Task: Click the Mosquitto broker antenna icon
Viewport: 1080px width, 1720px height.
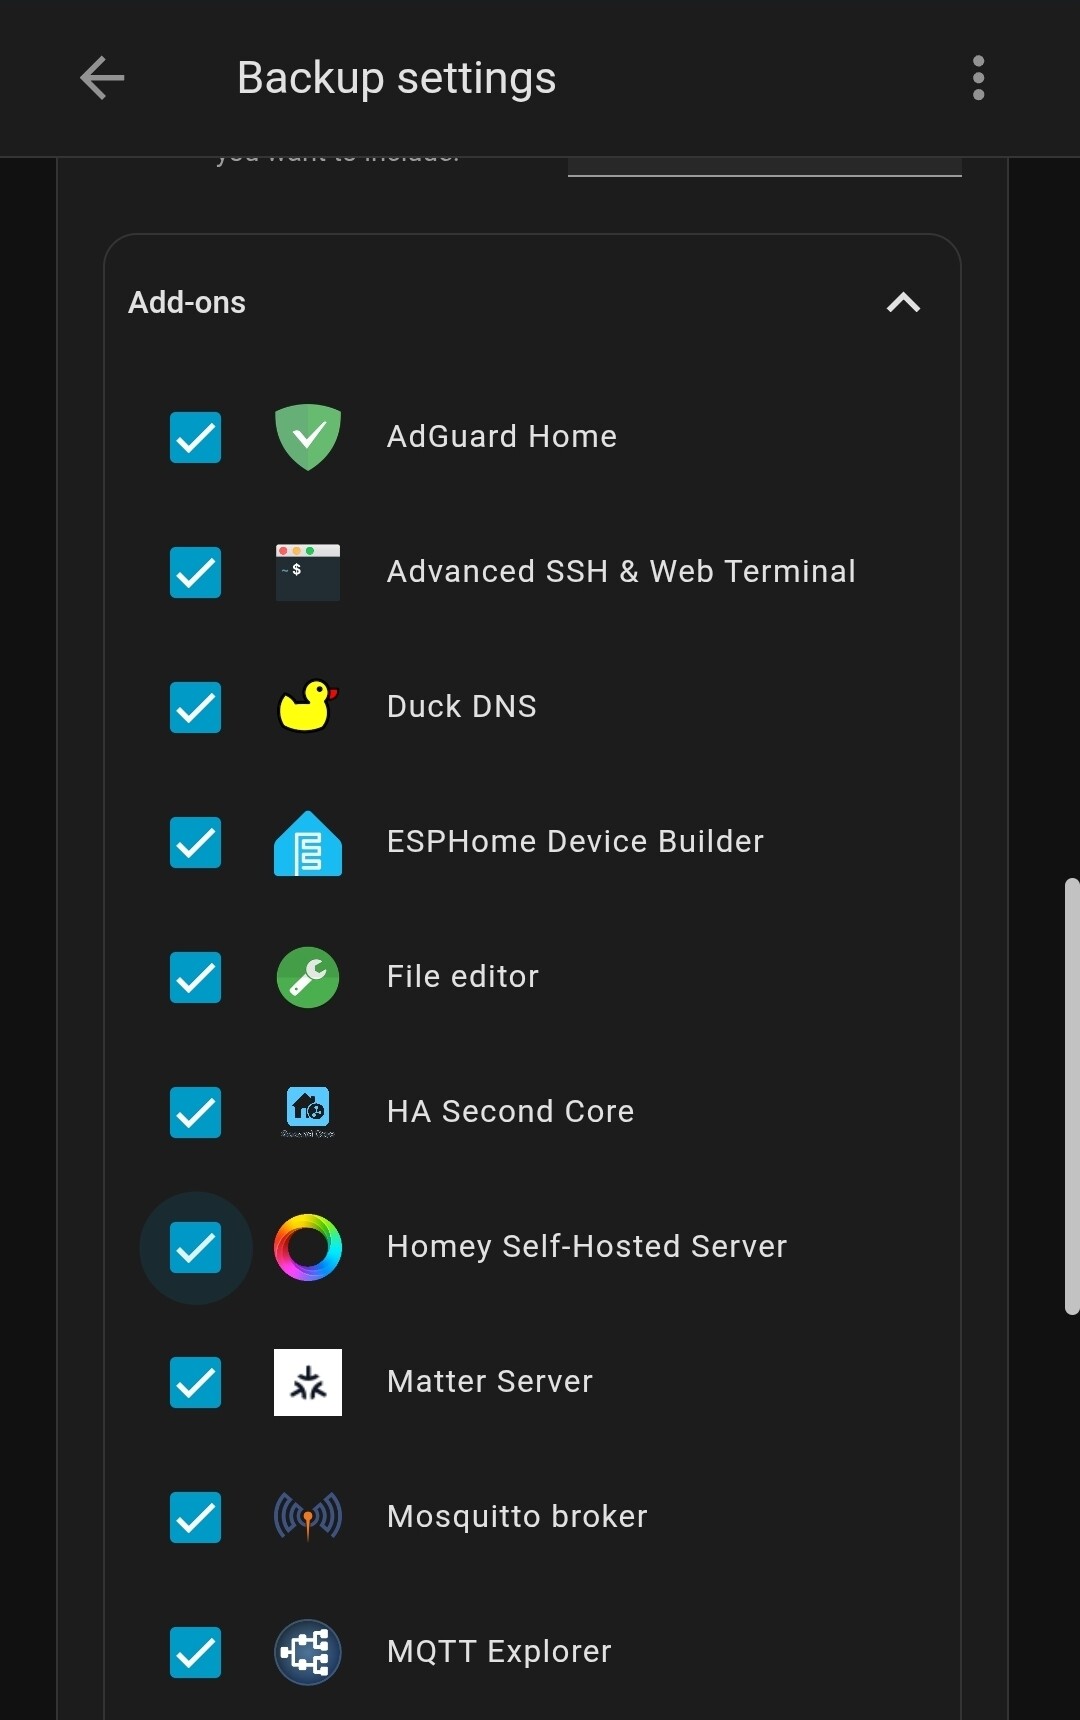Action: (x=308, y=1517)
